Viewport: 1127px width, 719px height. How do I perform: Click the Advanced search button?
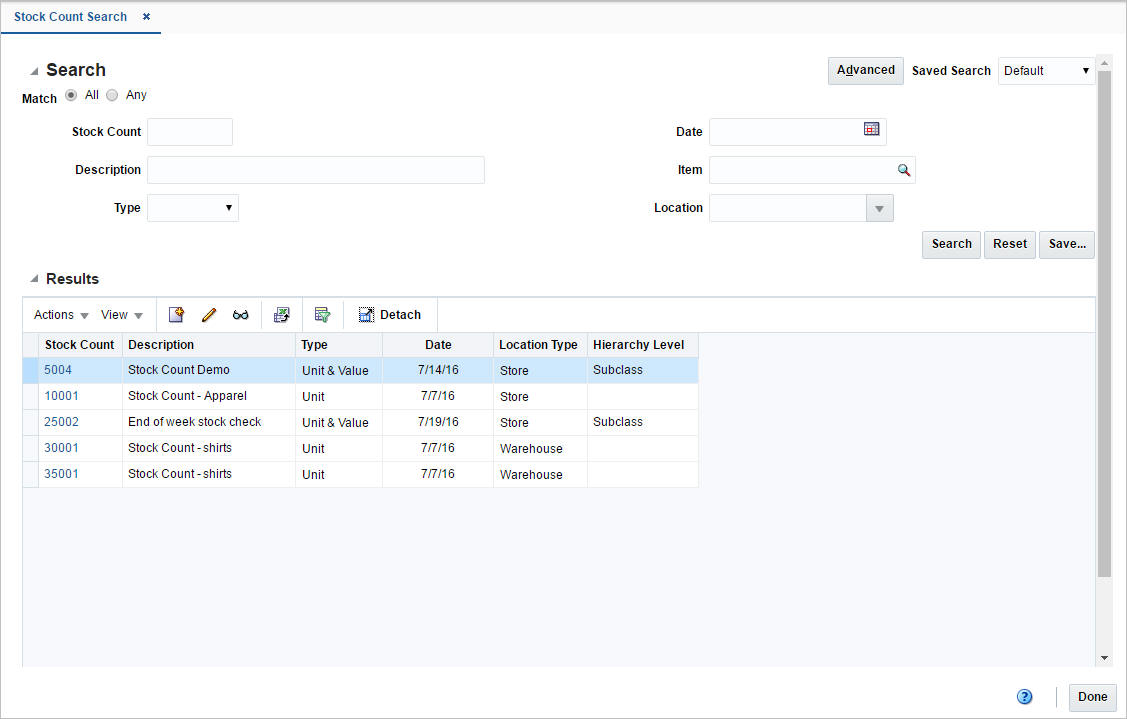coord(864,71)
